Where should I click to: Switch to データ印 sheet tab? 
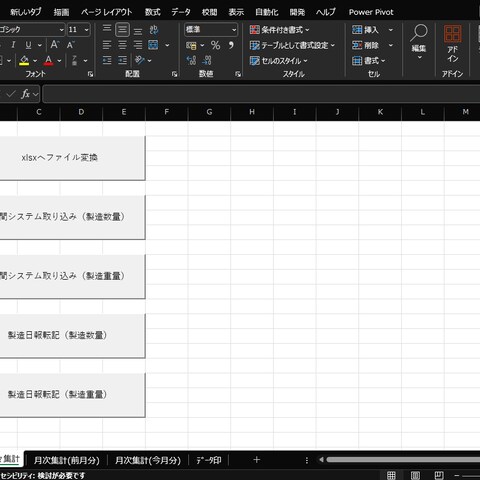209,460
